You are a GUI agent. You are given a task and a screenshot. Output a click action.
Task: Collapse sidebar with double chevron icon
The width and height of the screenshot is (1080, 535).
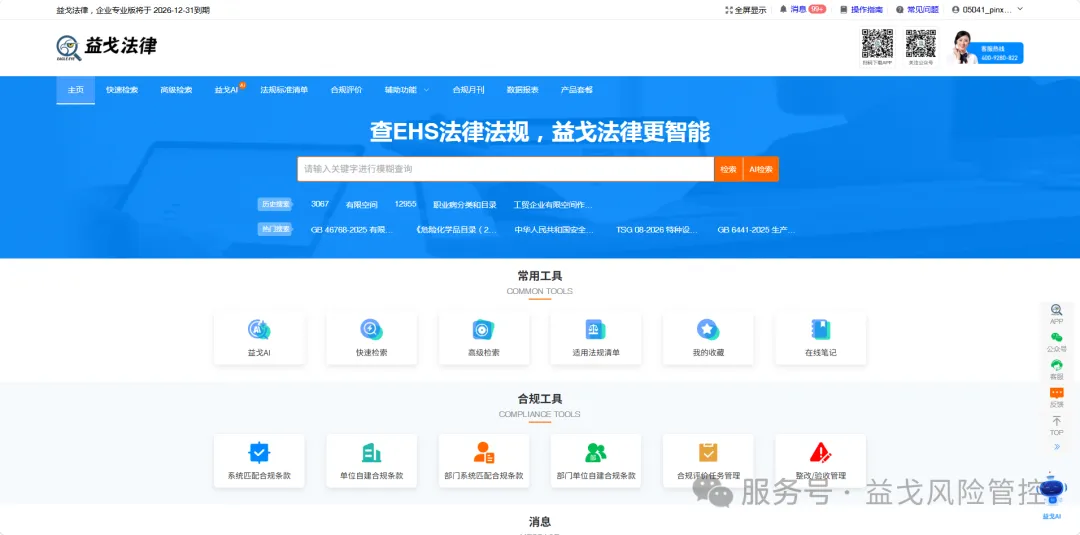pyautogui.click(x=1057, y=447)
